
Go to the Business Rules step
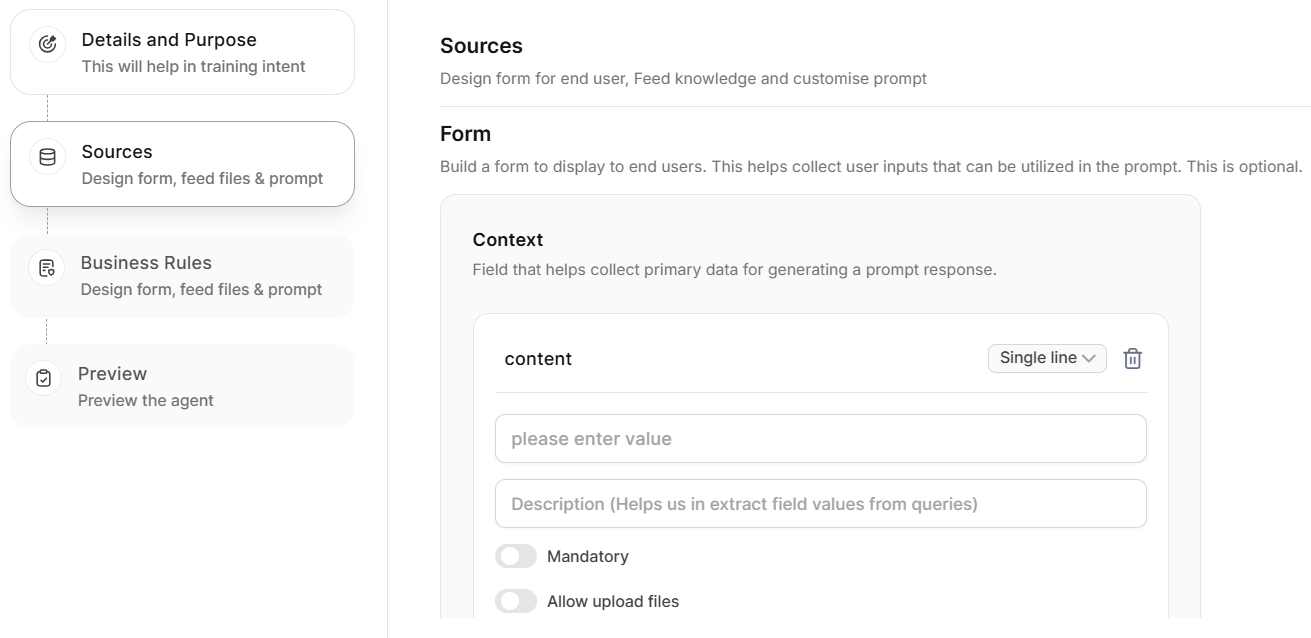pyautogui.click(x=182, y=275)
